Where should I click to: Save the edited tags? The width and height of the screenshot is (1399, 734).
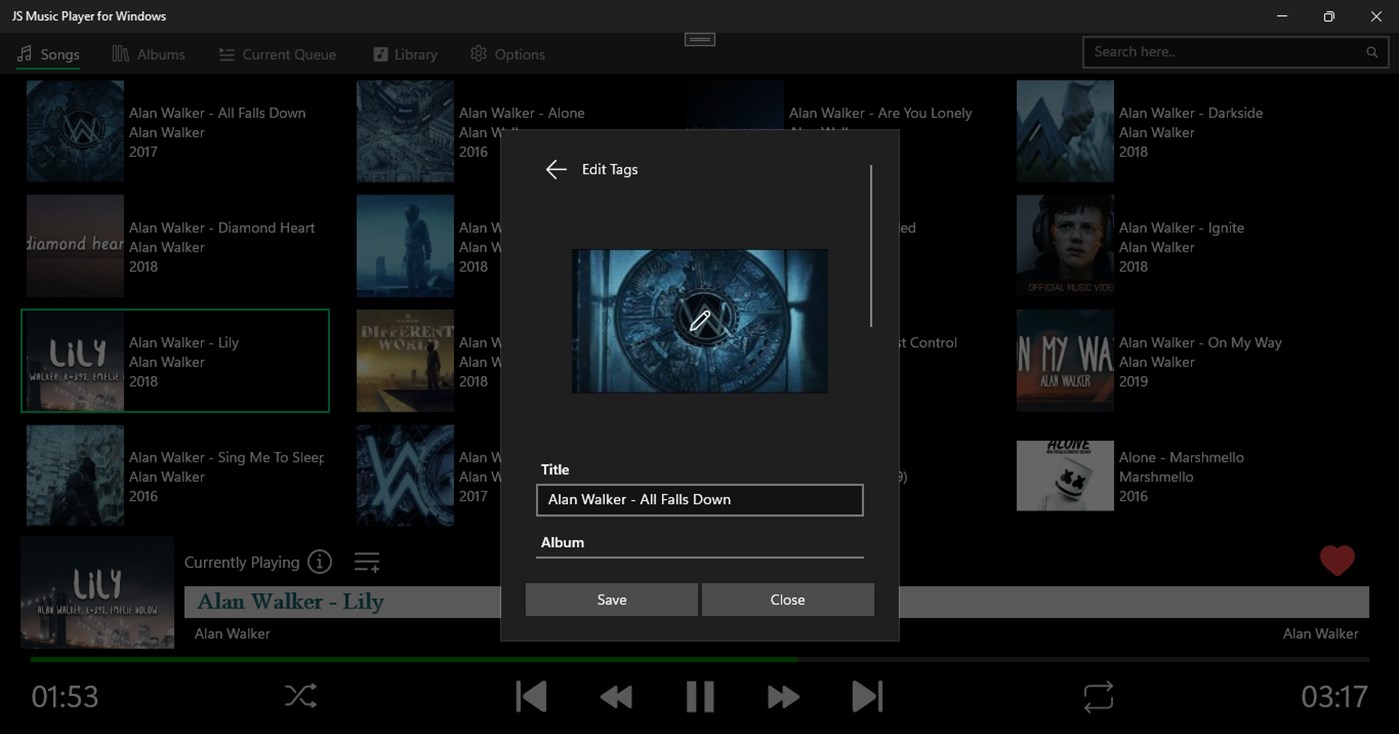coord(611,599)
